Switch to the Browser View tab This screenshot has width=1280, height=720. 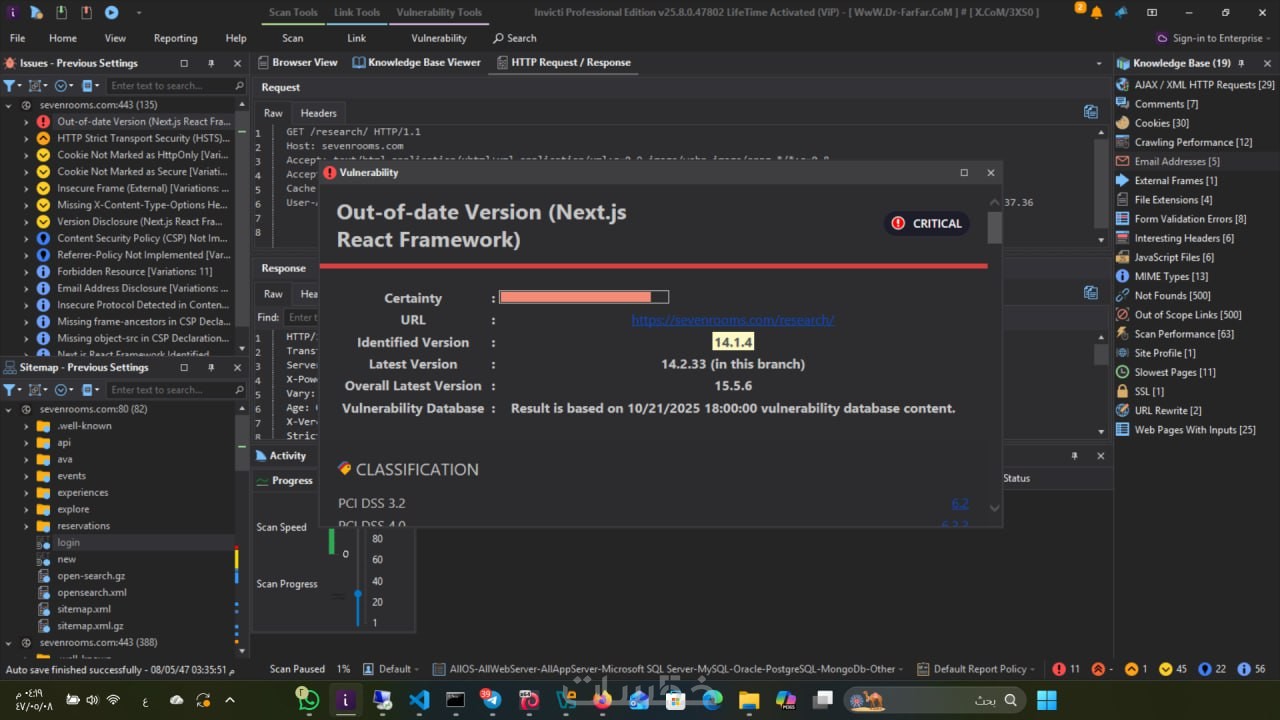[298, 62]
